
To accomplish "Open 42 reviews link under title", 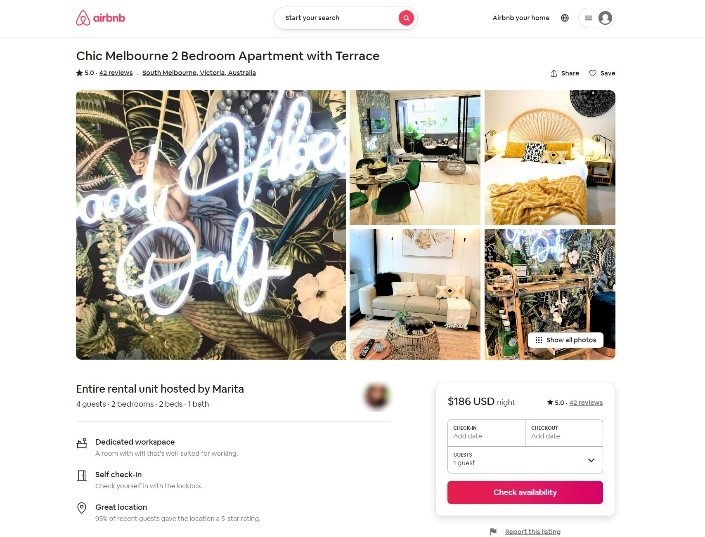I will pos(116,72).
